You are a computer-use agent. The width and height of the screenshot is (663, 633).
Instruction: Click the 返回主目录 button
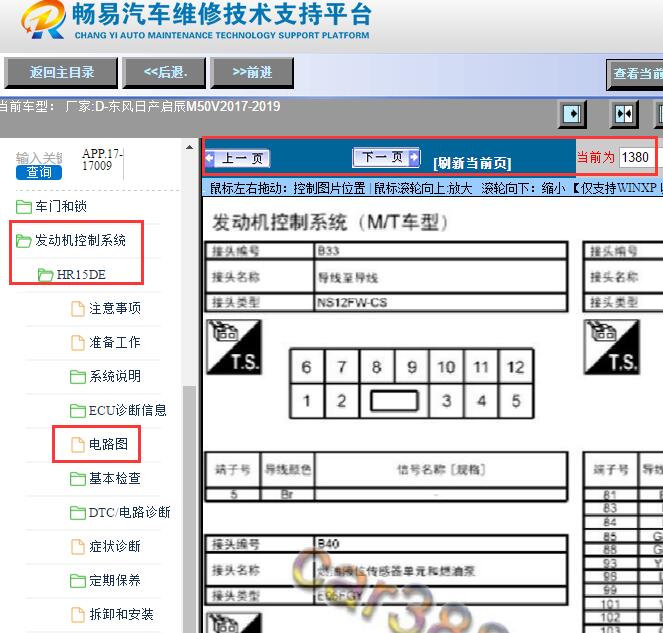[x=61, y=73]
